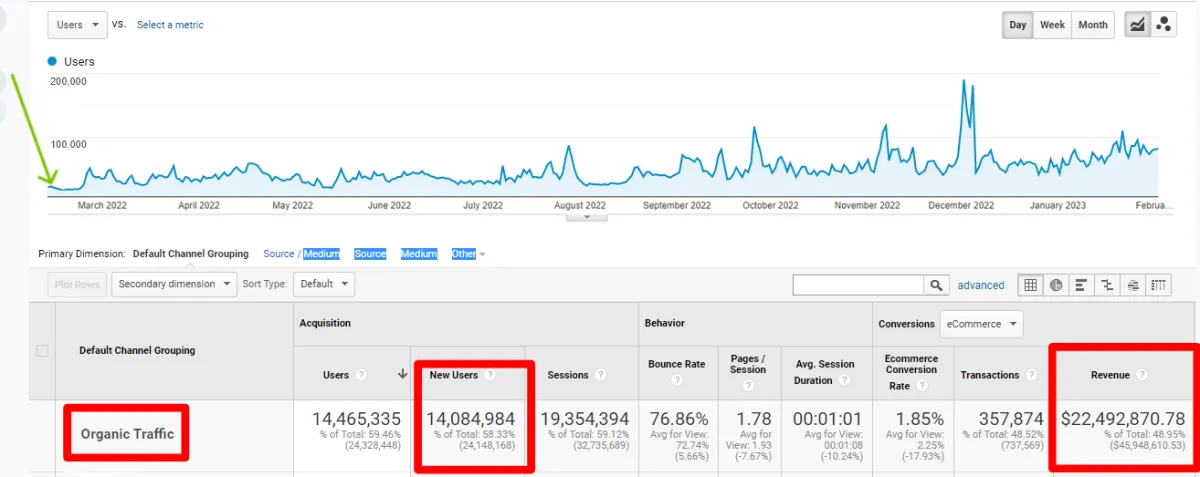
Task: Select the comparison view icon
Action: (x=1107, y=285)
